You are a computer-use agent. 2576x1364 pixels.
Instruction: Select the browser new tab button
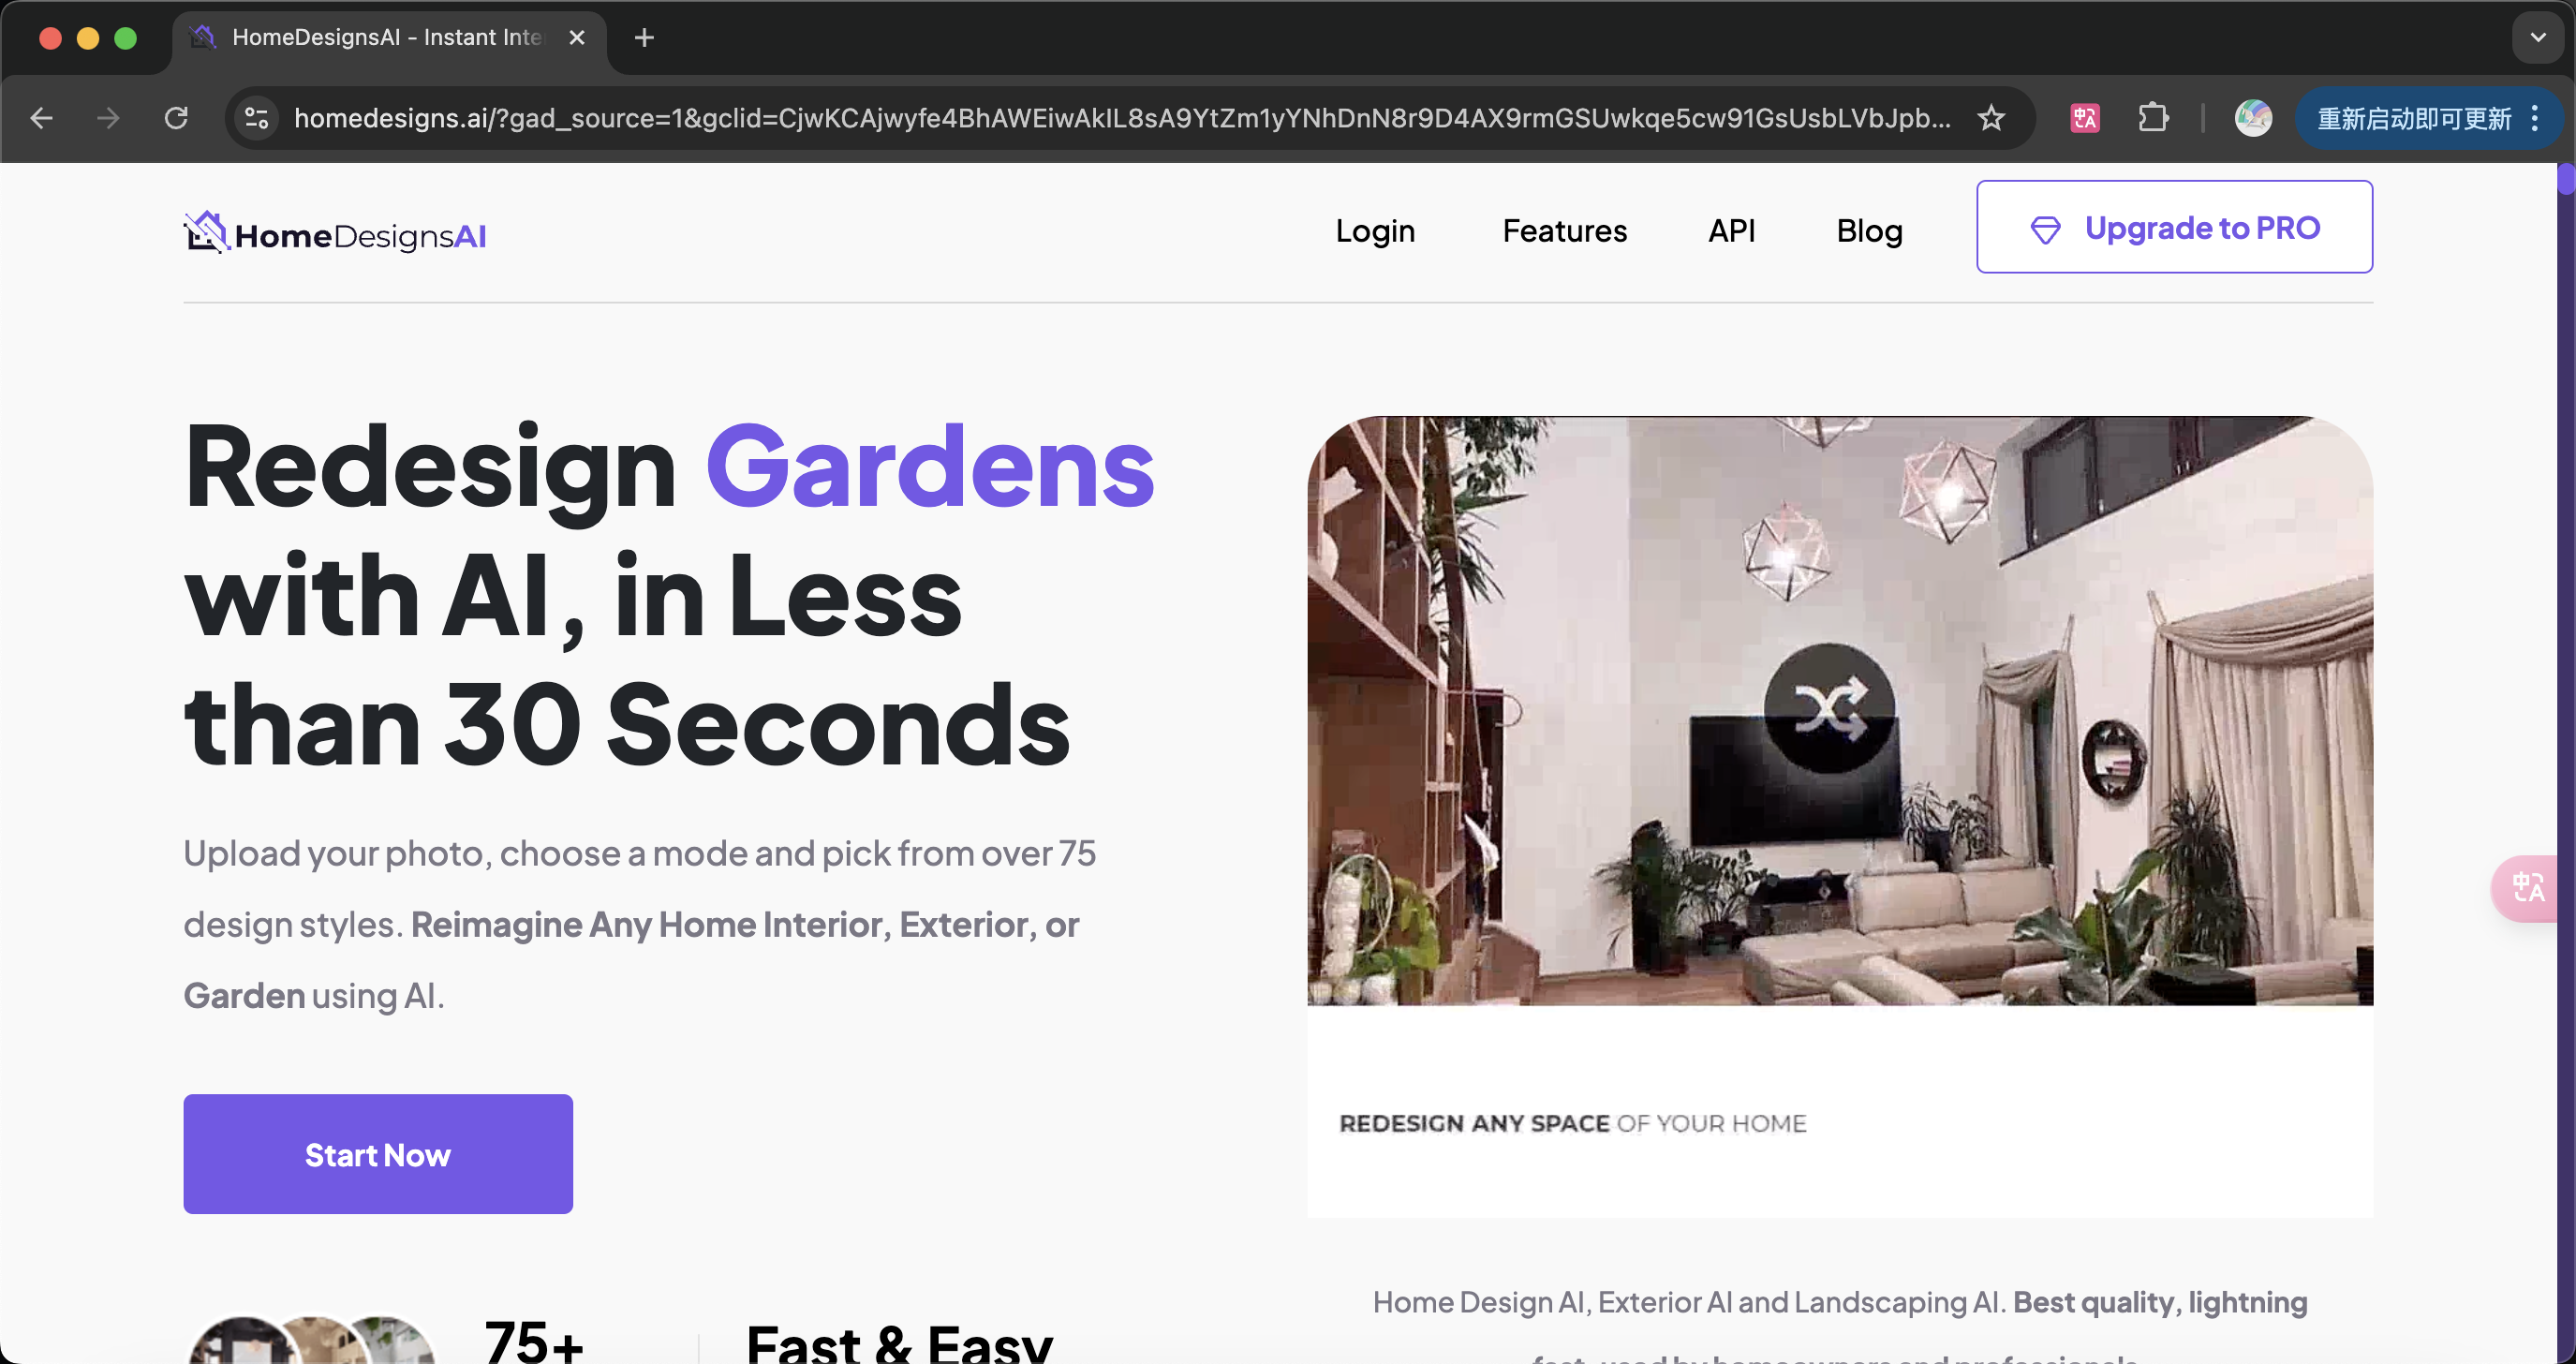tap(644, 37)
